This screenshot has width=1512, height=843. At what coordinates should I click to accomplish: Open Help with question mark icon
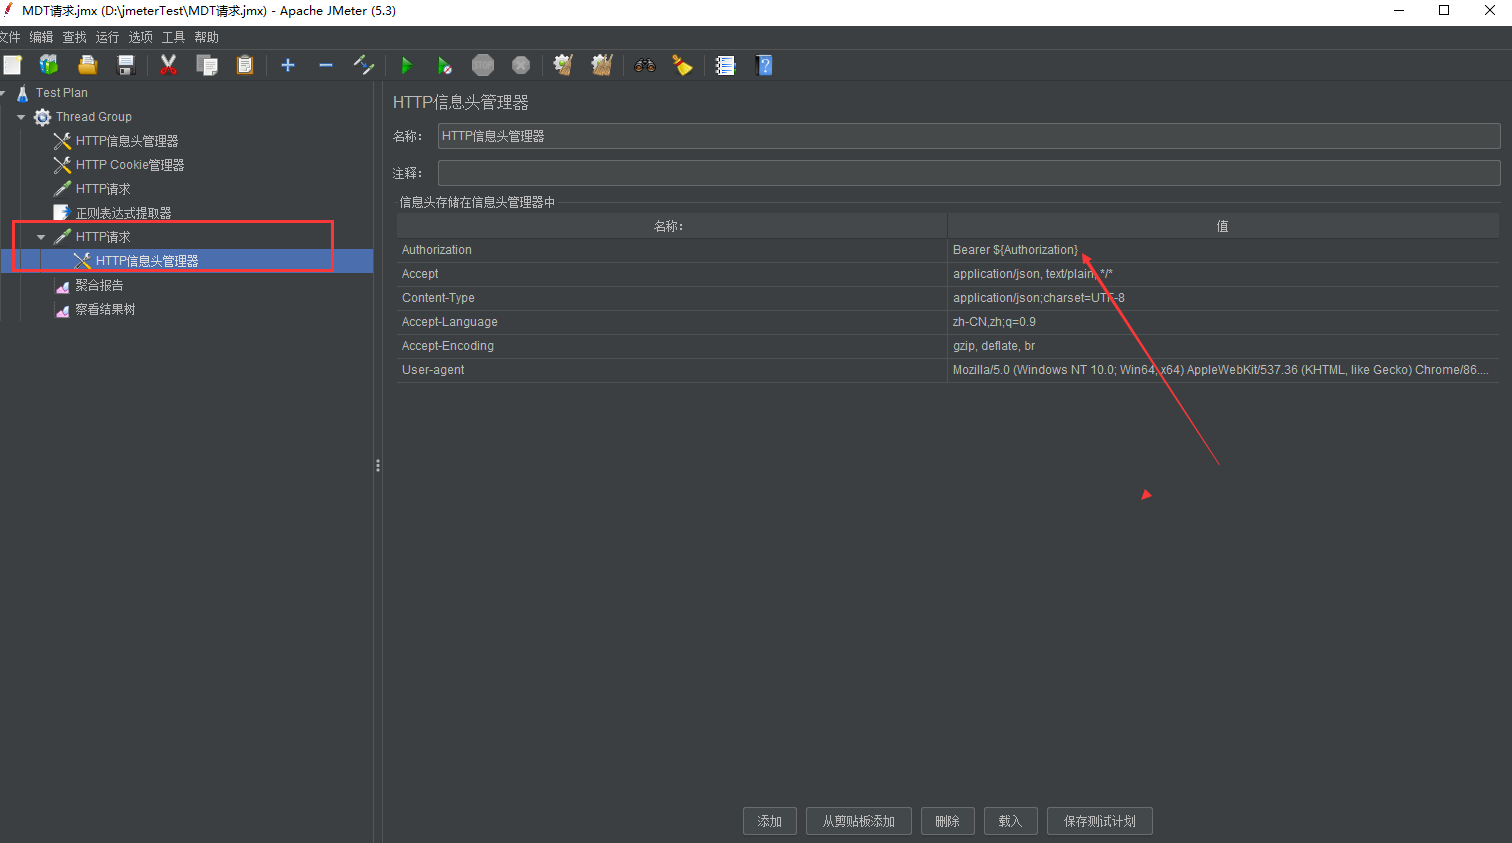pos(765,65)
